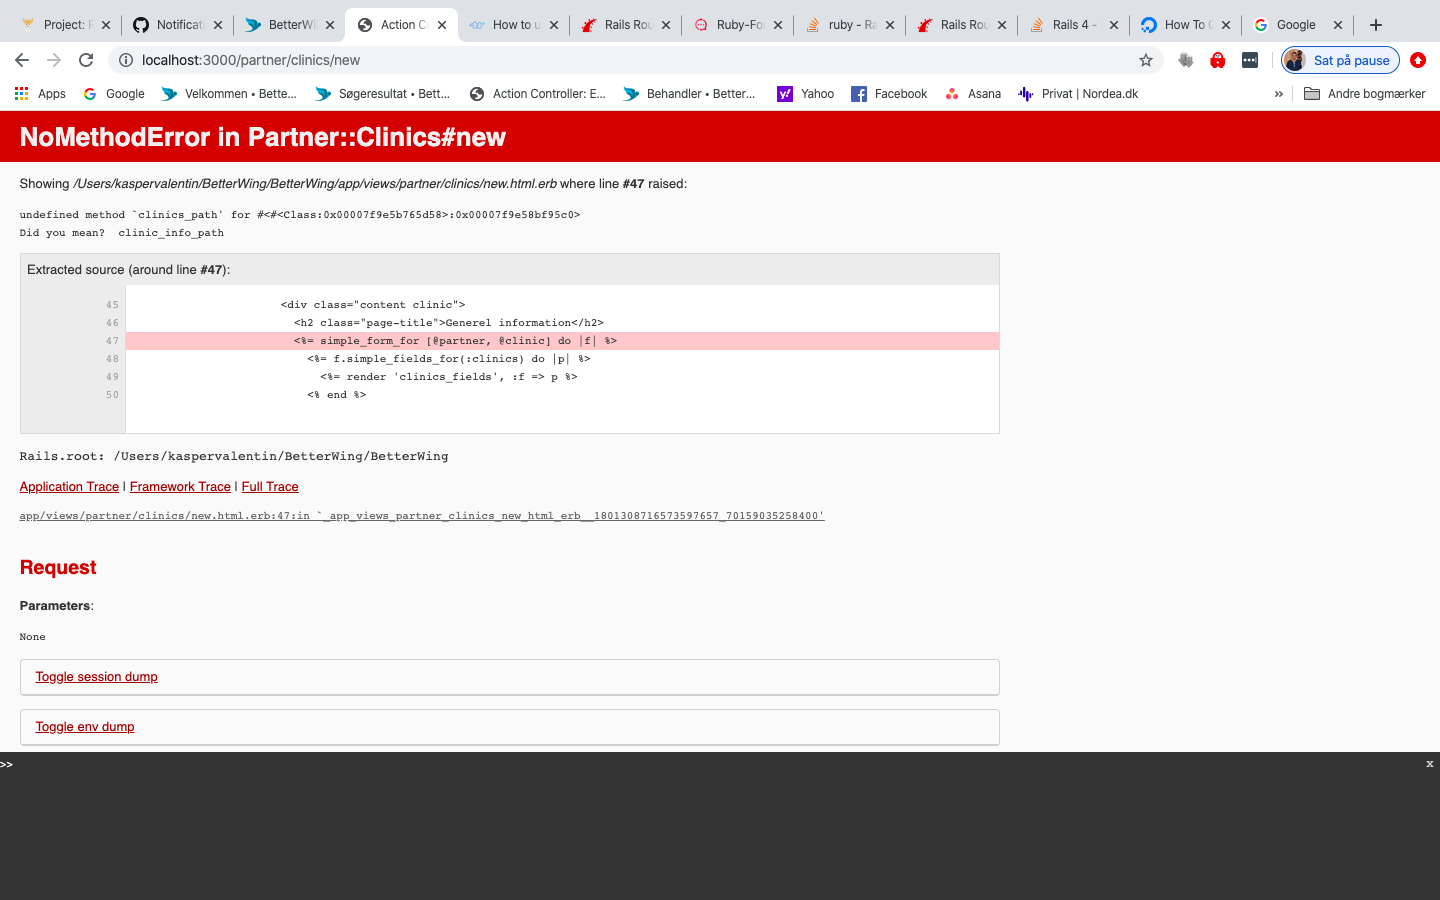Open a new tab with plus button
Screen dimensions: 1440x900
pyautogui.click(x=1376, y=25)
